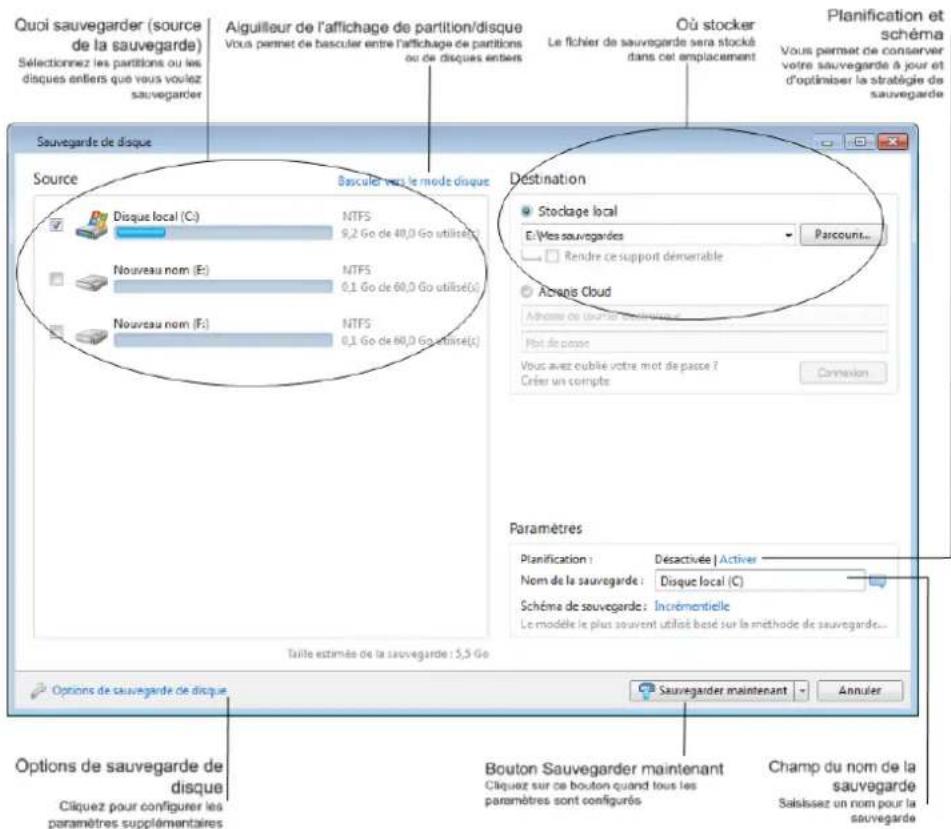Image resolution: width=951 pixels, height=829 pixels.
Task: Click 'Taille estimée de la sauvegarde : 5,5 Go' text
Action: [388, 654]
